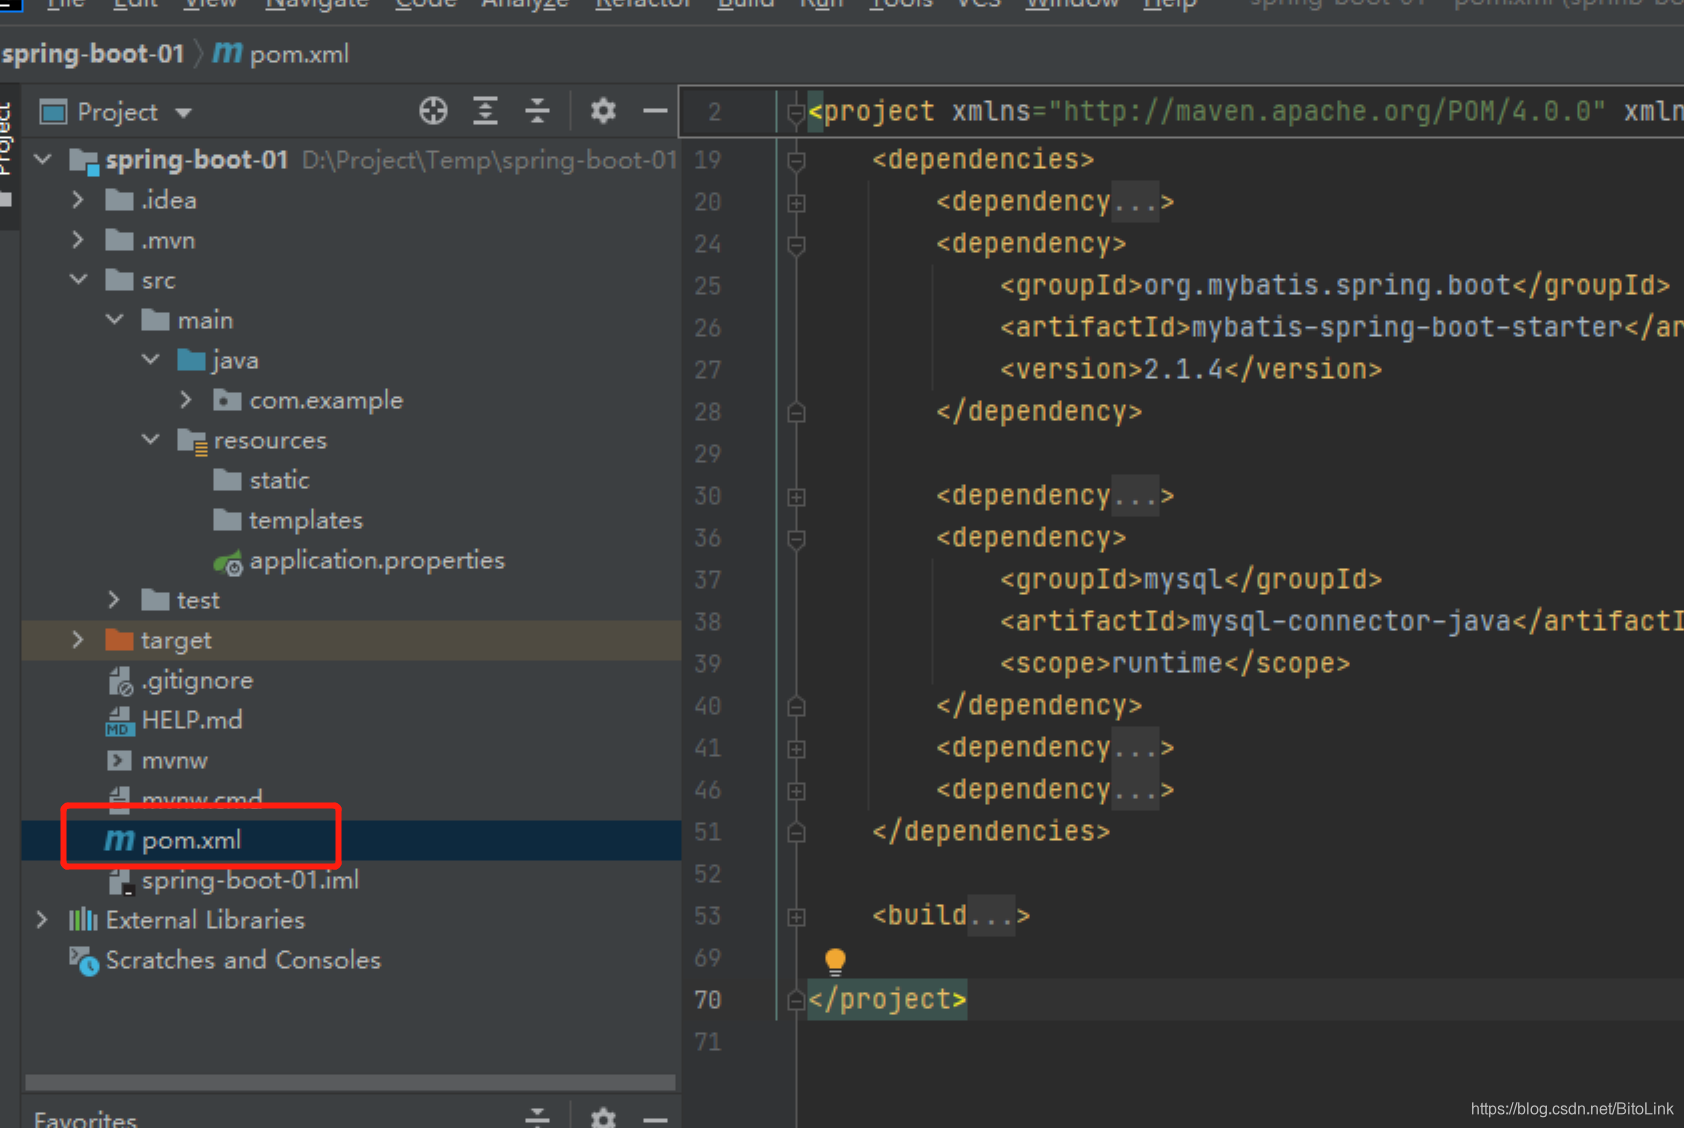Click the Favorites panel title
The height and width of the screenshot is (1128, 1684).
(x=85, y=1118)
